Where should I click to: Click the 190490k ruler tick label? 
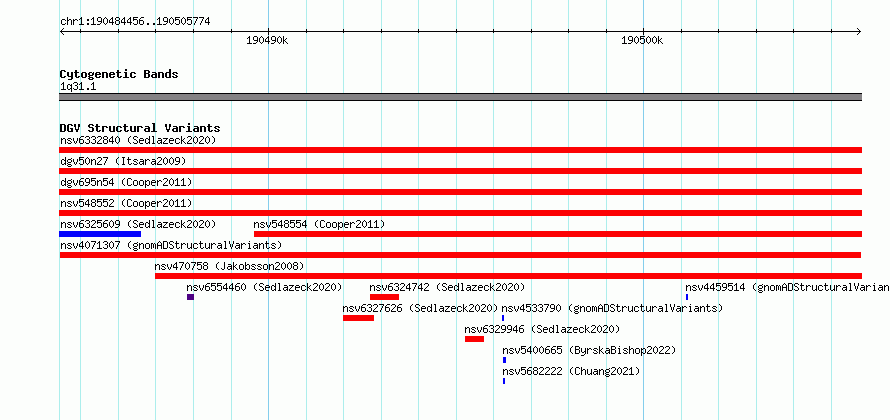pyautogui.click(x=267, y=41)
